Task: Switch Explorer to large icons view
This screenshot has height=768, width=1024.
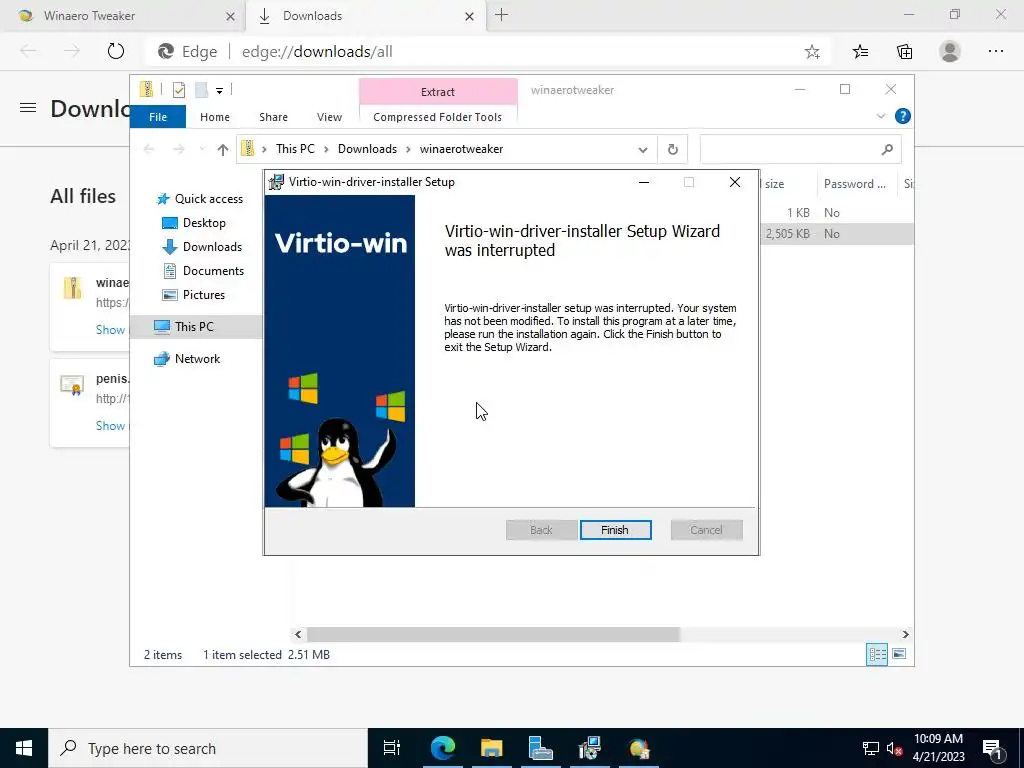Action: 899,654
